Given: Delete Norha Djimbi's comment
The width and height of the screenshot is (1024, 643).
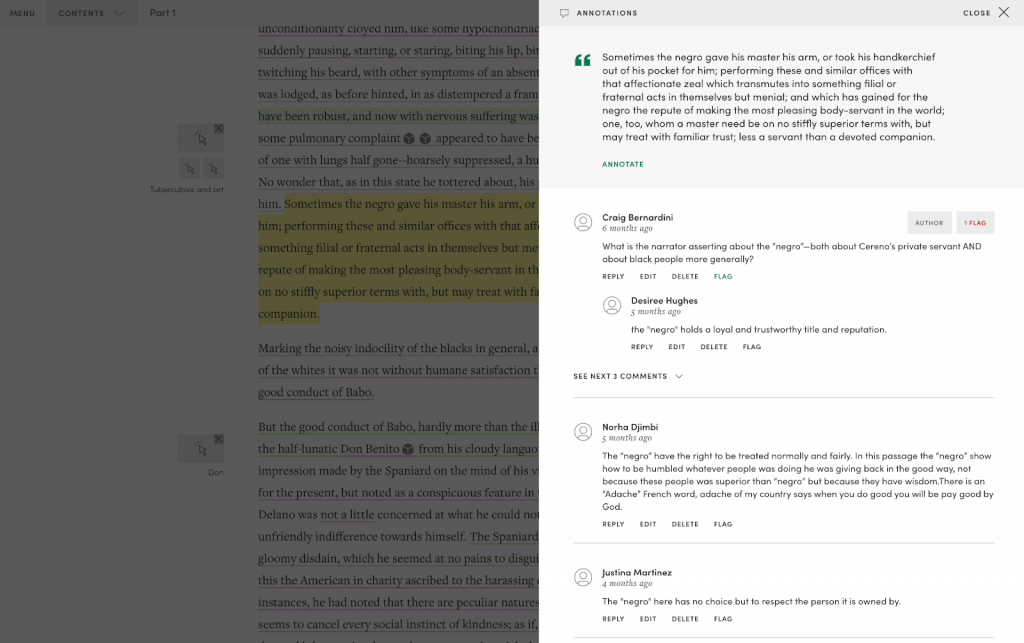Looking at the screenshot, I should (x=685, y=524).
